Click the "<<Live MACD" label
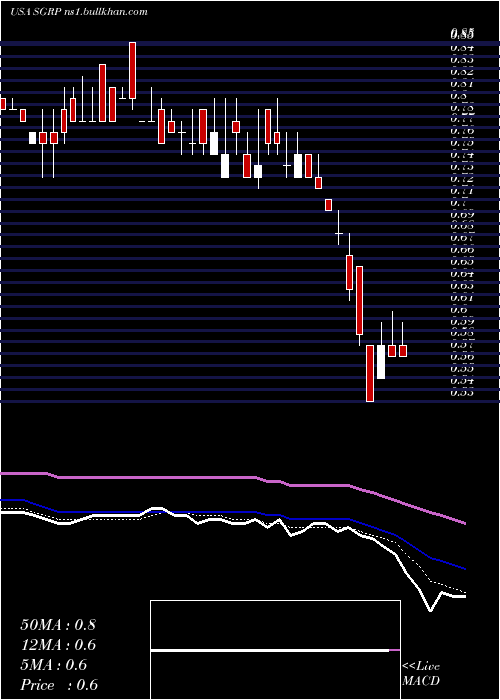500x700 pixels. [421, 674]
